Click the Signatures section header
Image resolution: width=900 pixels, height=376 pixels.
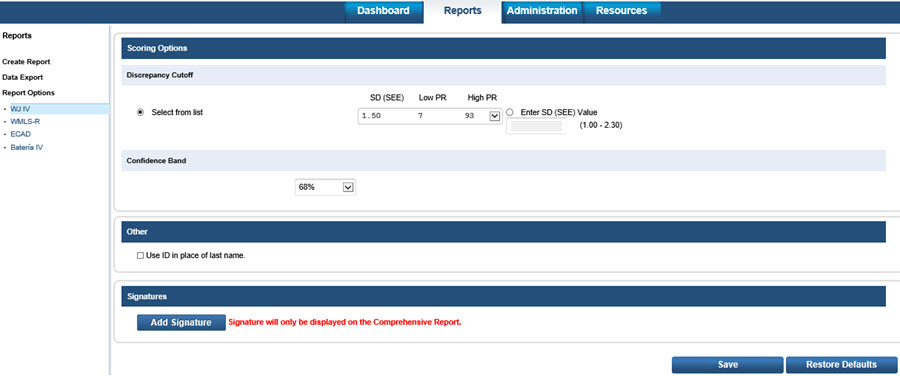[503, 297]
